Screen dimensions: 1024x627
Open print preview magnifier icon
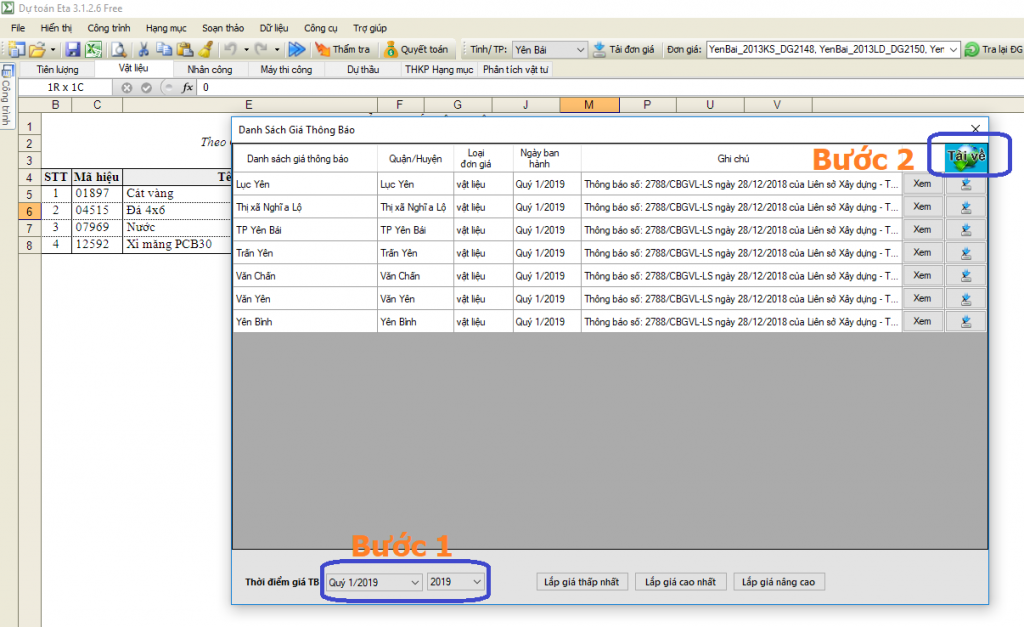(x=119, y=49)
